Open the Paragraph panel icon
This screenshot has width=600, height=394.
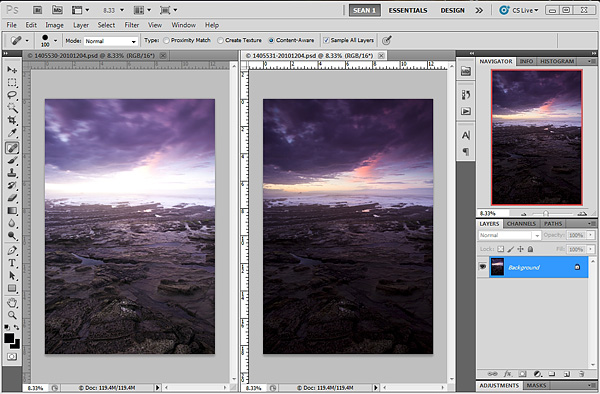click(x=466, y=152)
